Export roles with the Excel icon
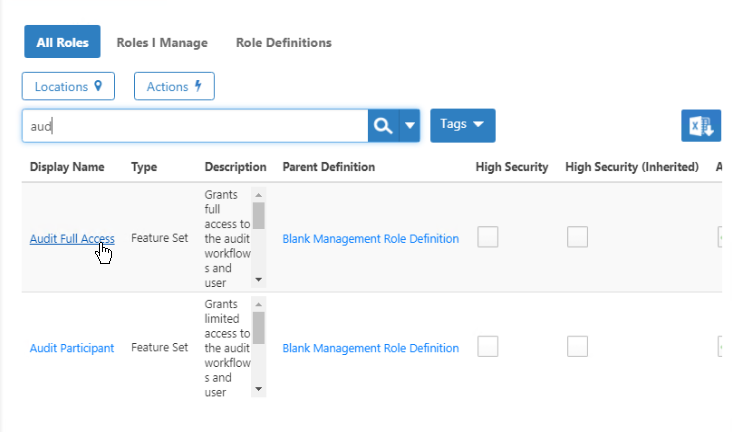This screenshot has width=732, height=432. tap(700, 126)
